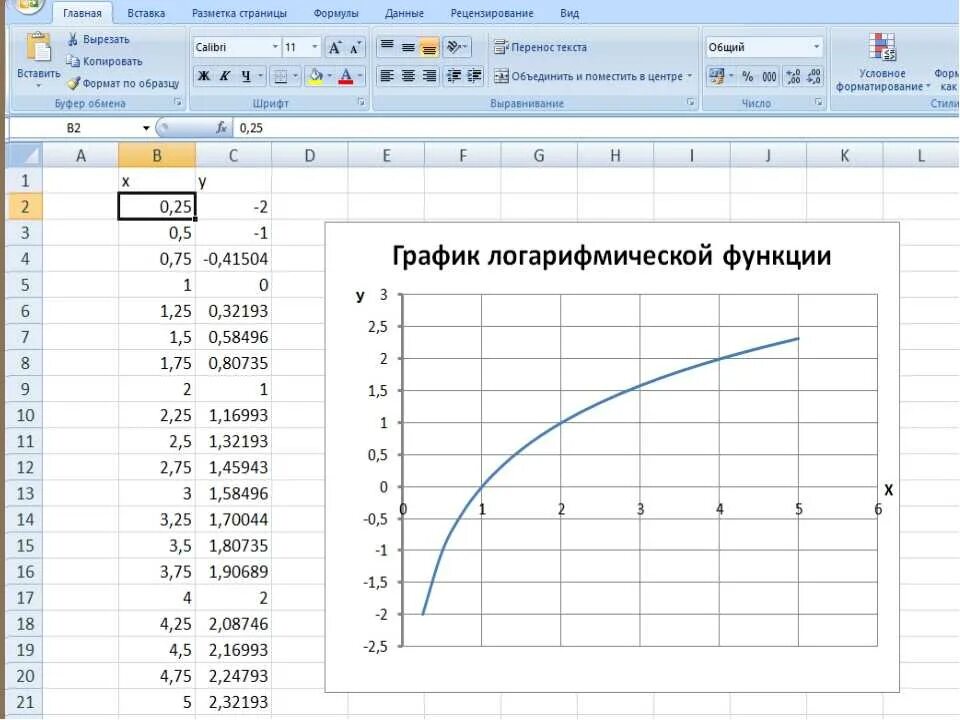Open Выравнивание group dialog launcher
960x720 pixels.
[x=691, y=102]
